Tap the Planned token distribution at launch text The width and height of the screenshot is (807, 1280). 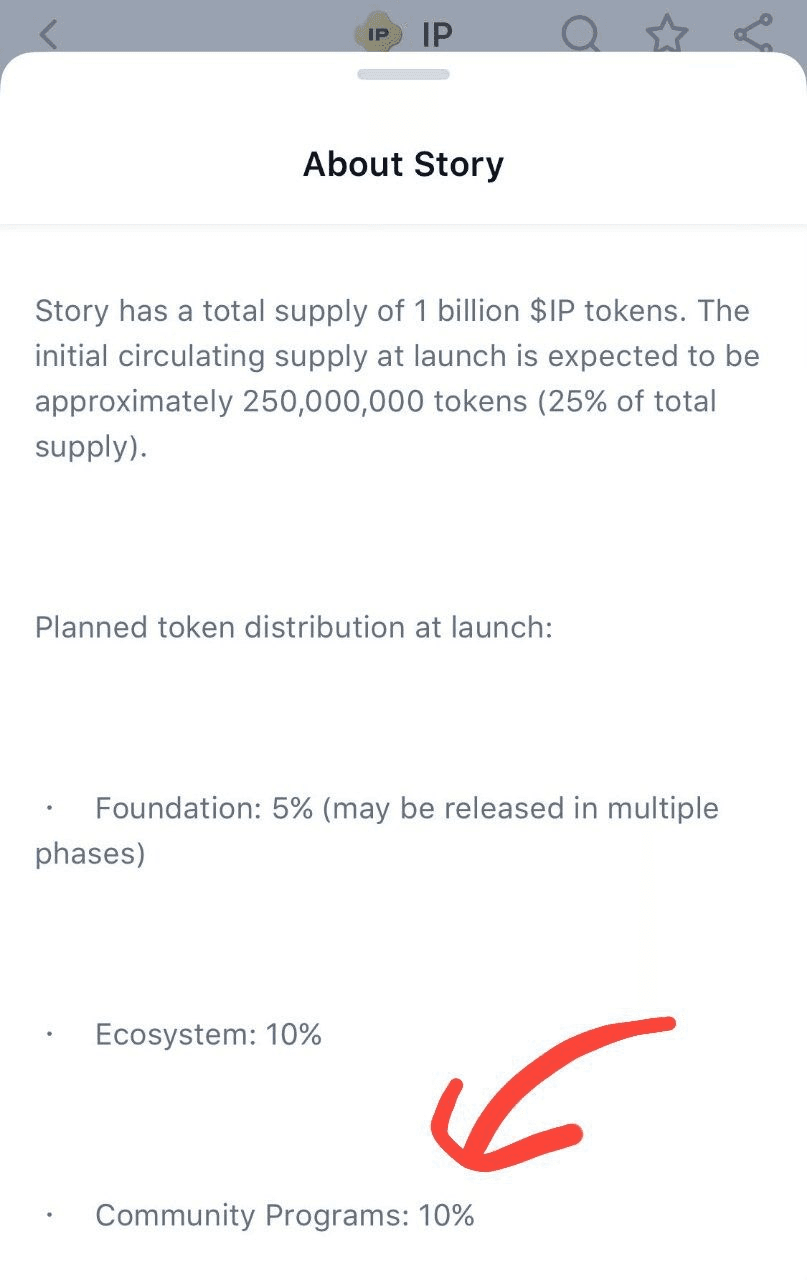coord(294,628)
